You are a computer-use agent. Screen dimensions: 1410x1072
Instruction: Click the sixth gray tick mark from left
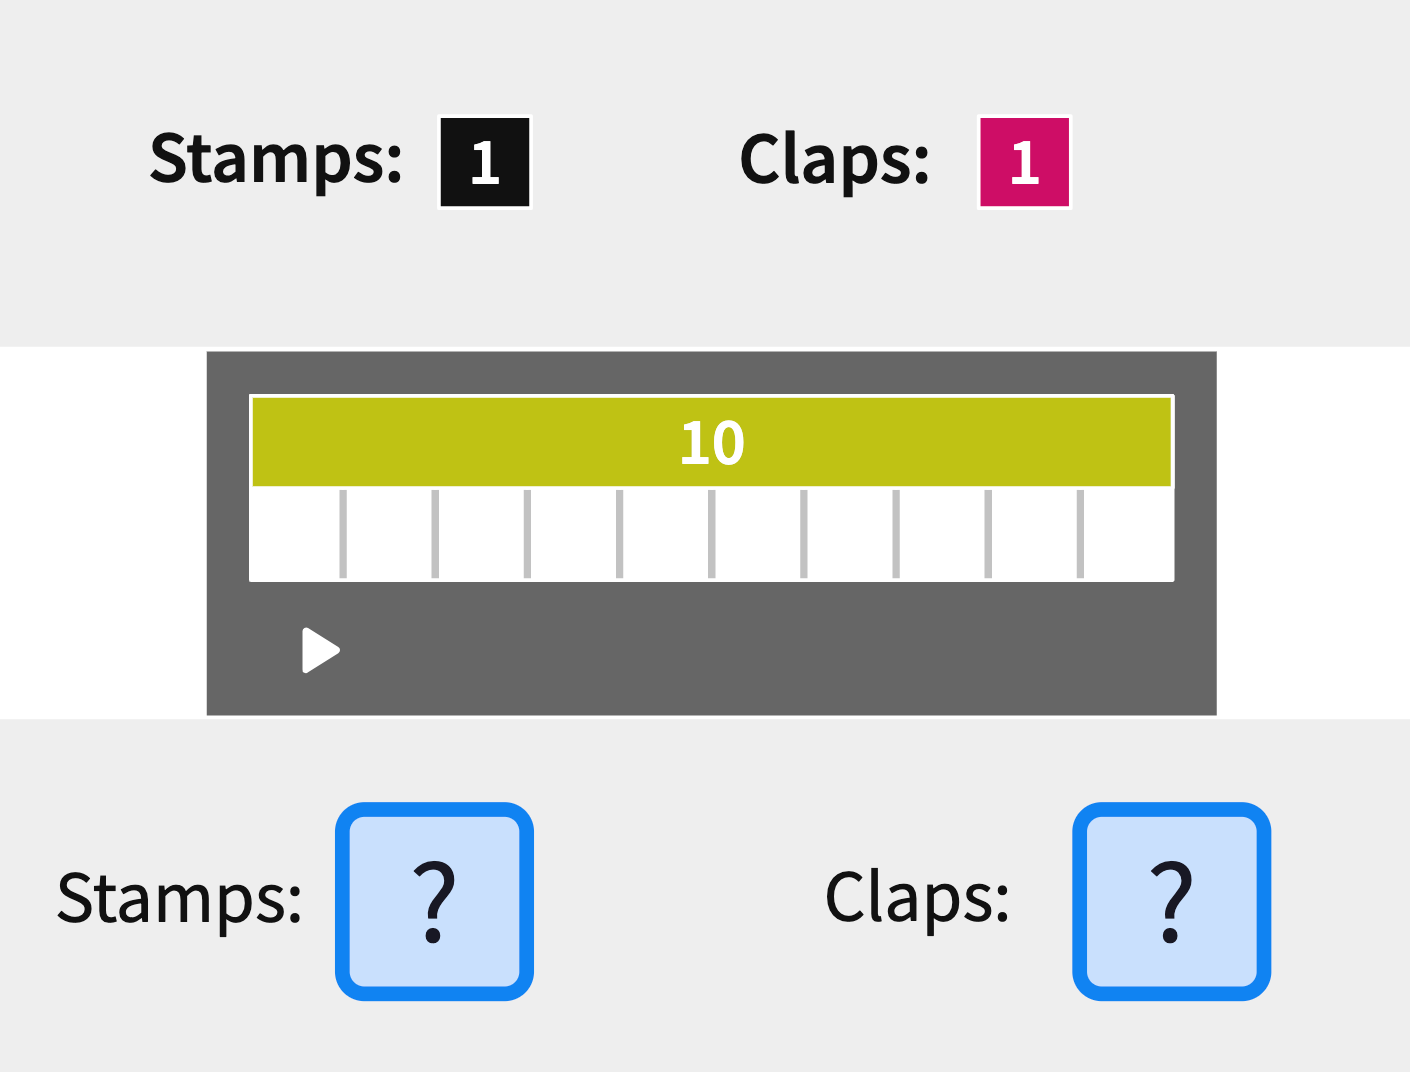(803, 533)
